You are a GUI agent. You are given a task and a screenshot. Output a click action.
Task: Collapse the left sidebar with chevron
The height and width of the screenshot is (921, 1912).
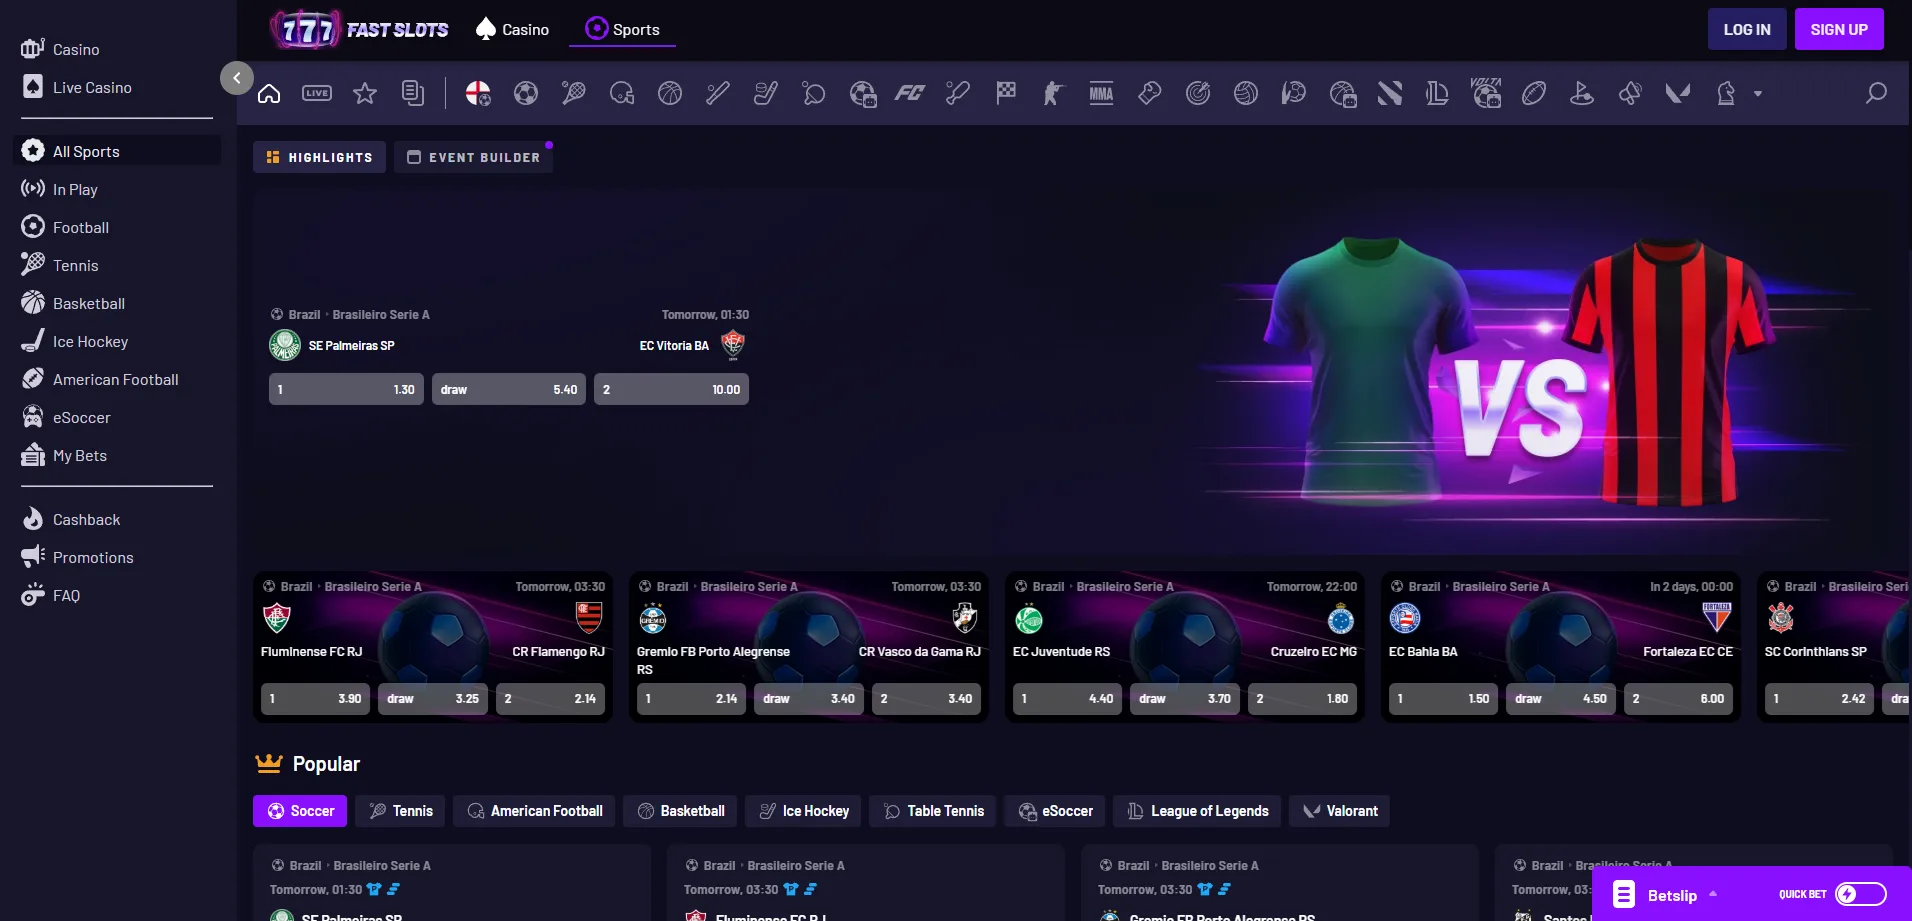coord(237,78)
